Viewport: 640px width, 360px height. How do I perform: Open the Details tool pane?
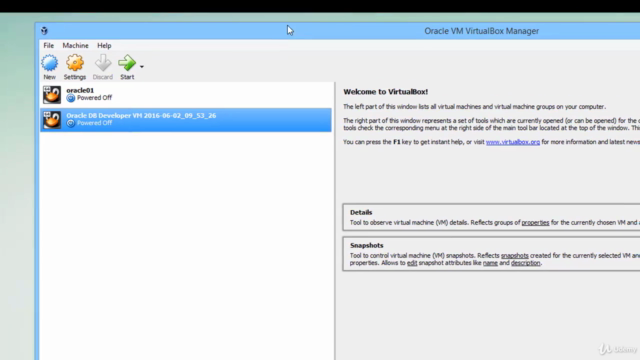[491, 217]
